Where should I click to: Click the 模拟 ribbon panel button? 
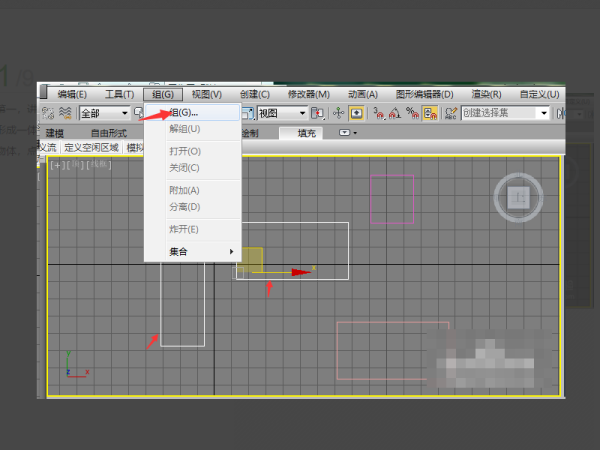pos(135,148)
